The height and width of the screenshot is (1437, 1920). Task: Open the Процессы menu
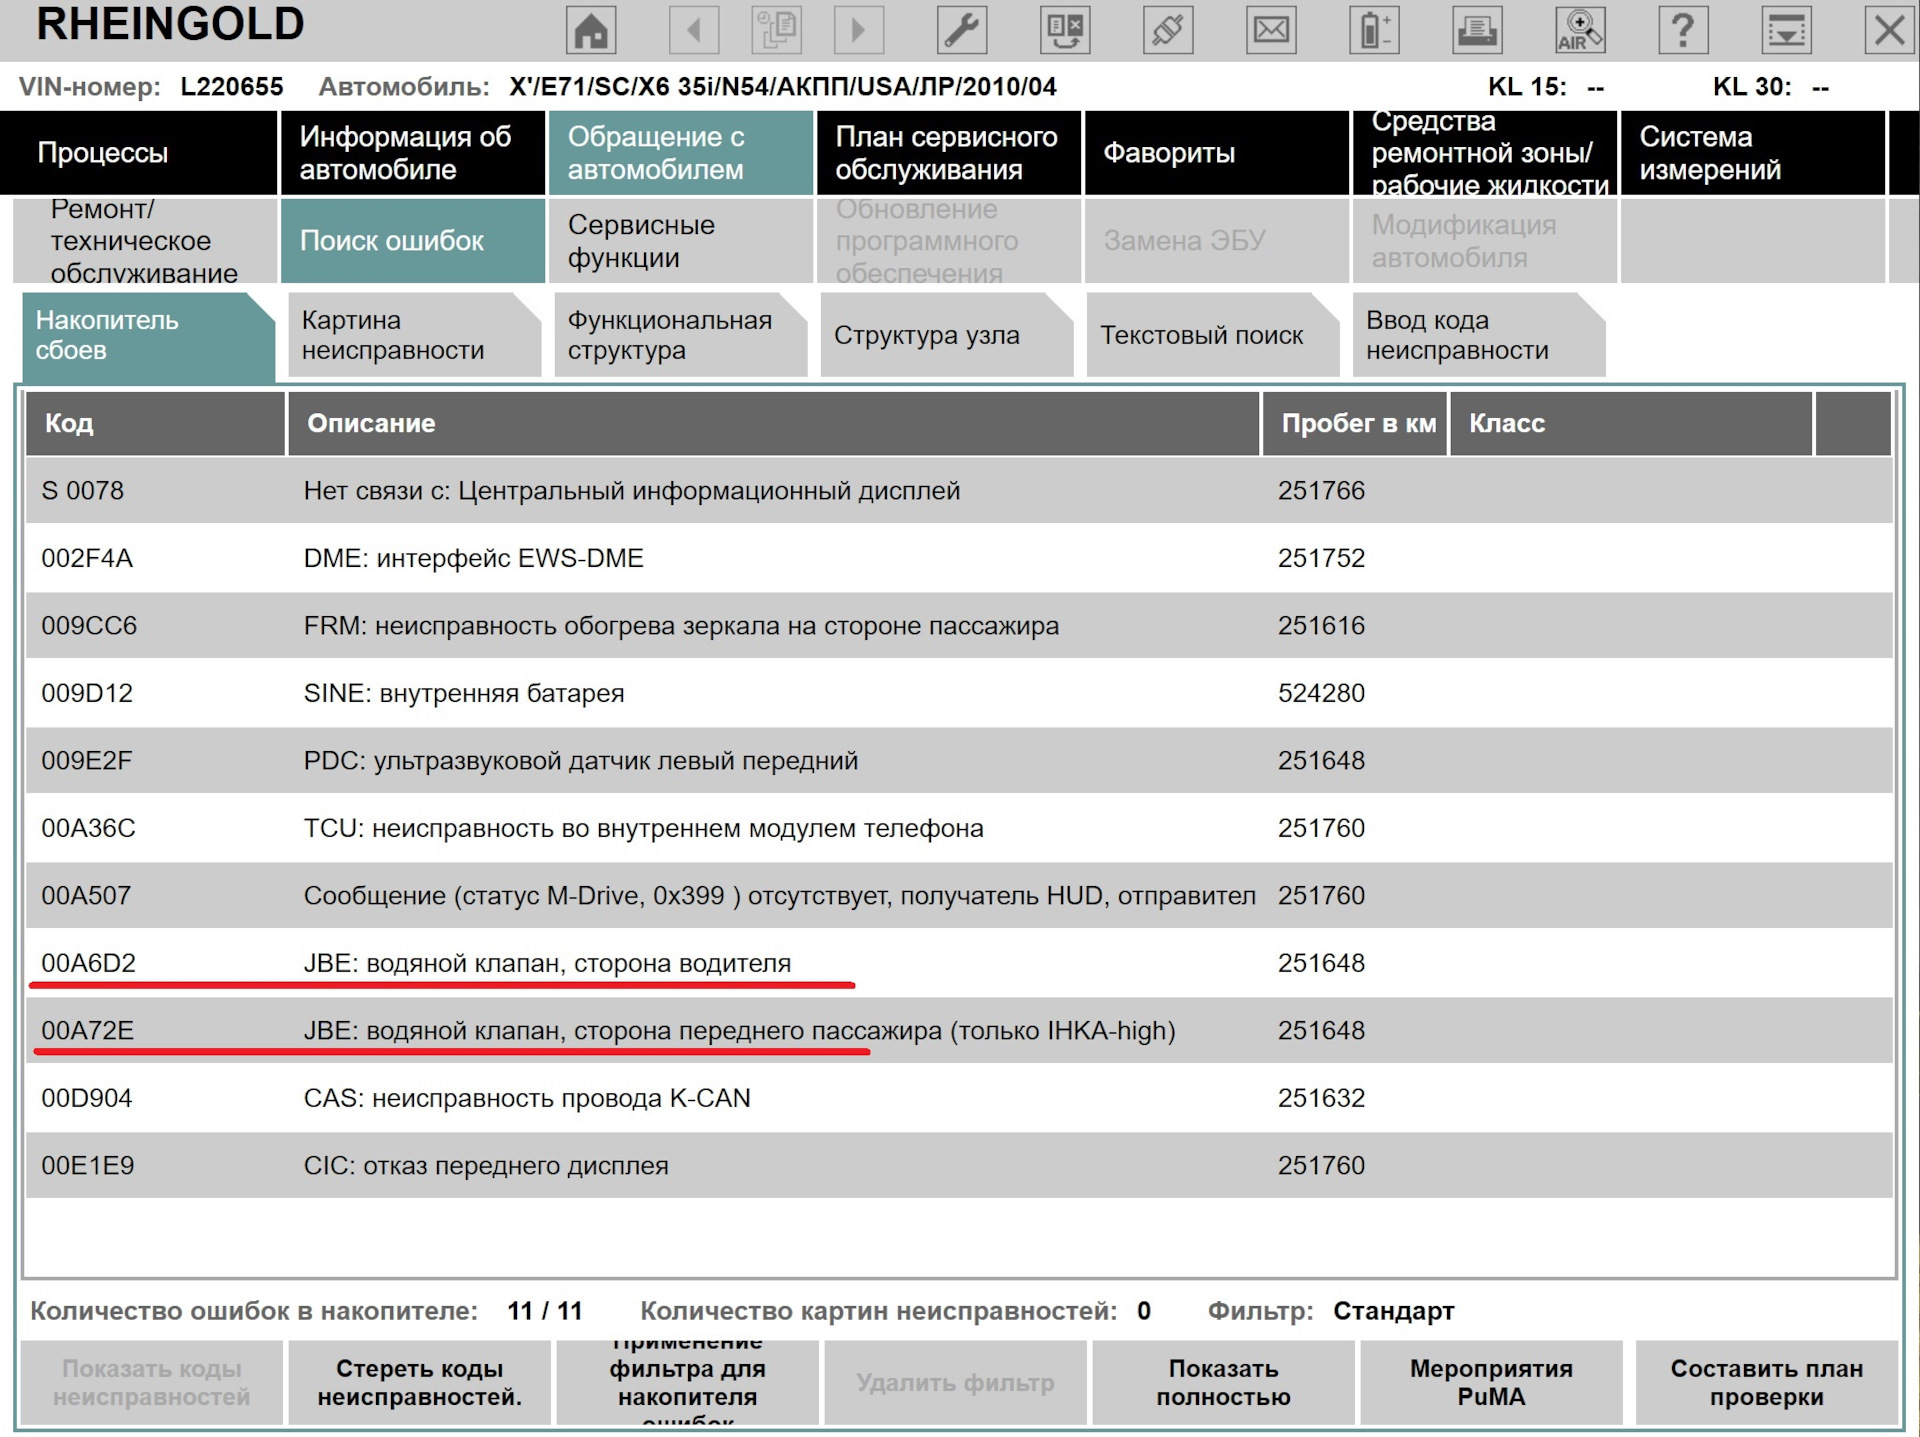coord(139,153)
